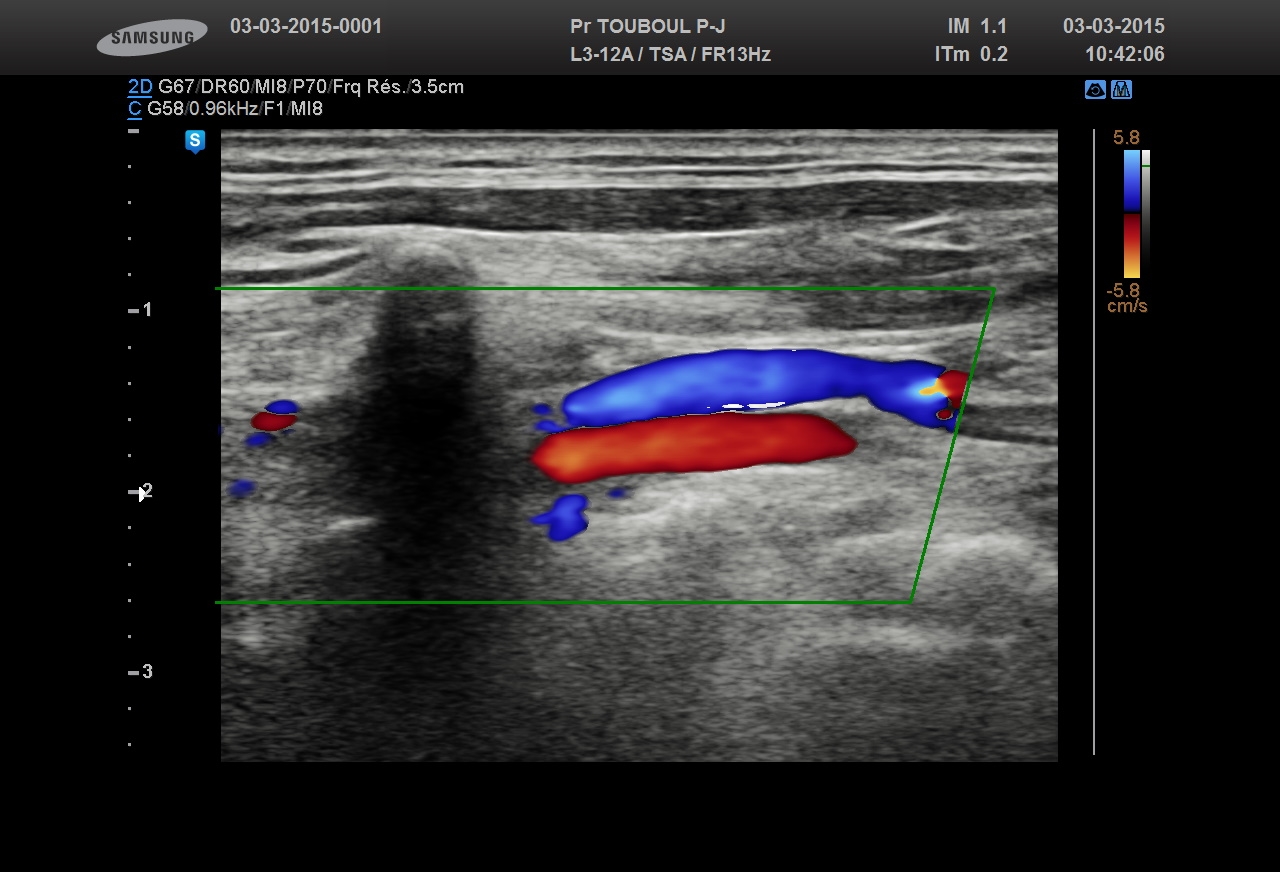Click the scan-sector icon with circular arrow

click(1095, 90)
